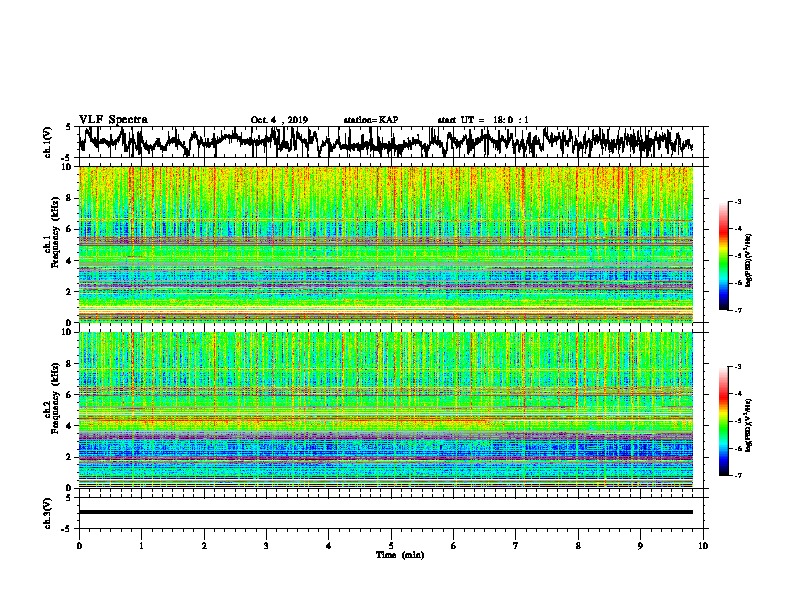Click the ch.3(V) axis label
The width and height of the screenshot is (792, 612).
[x=48, y=513]
